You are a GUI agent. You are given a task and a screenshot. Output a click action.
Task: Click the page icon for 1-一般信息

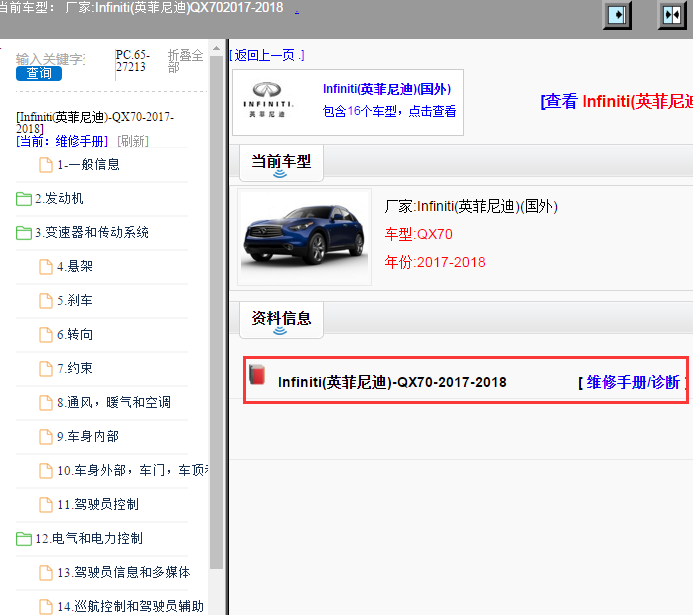coord(46,165)
